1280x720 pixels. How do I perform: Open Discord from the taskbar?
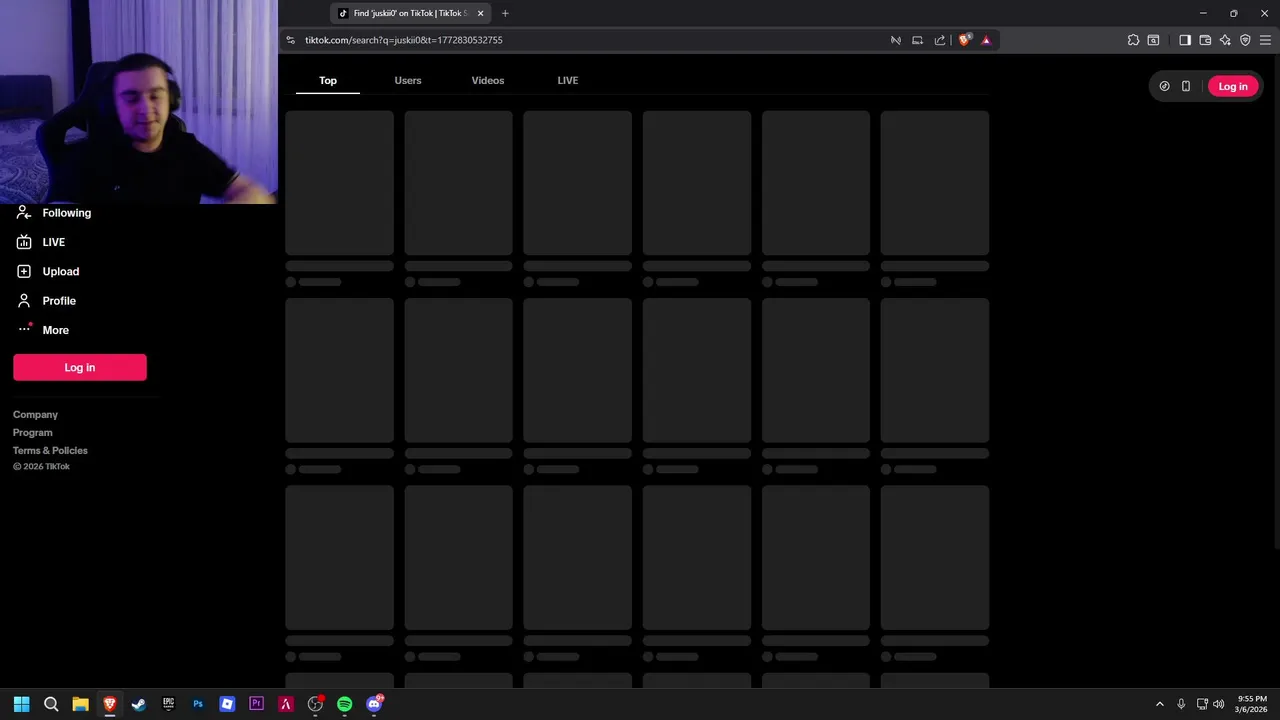(x=374, y=704)
